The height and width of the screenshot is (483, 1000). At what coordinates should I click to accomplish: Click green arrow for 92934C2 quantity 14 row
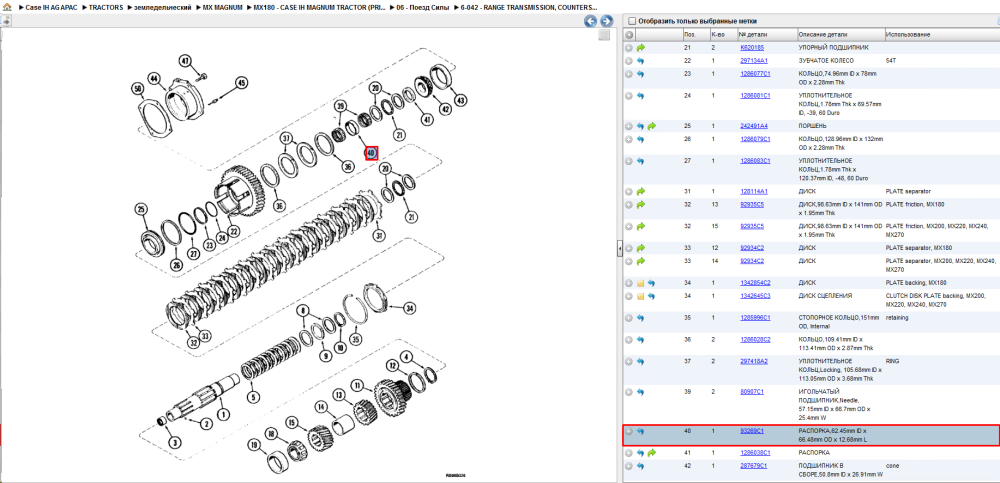pos(641,261)
